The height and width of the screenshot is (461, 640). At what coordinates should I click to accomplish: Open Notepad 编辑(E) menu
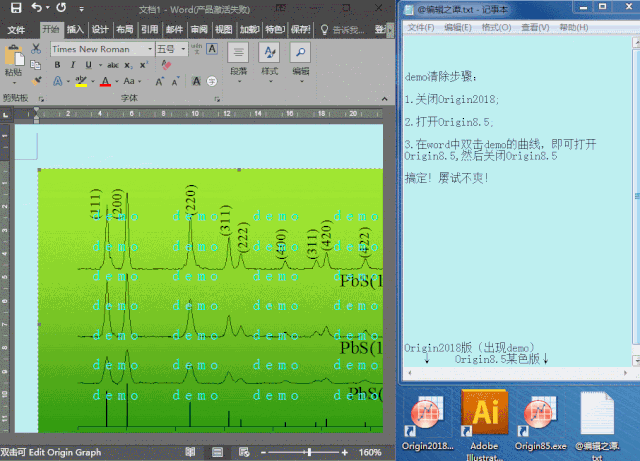point(458,27)
